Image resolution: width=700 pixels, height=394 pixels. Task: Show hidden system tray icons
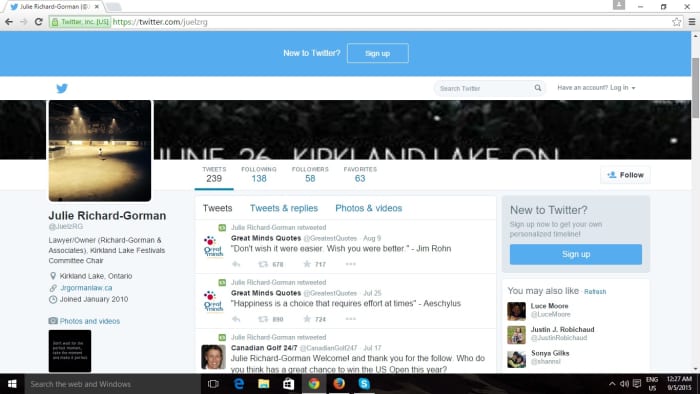612,384
